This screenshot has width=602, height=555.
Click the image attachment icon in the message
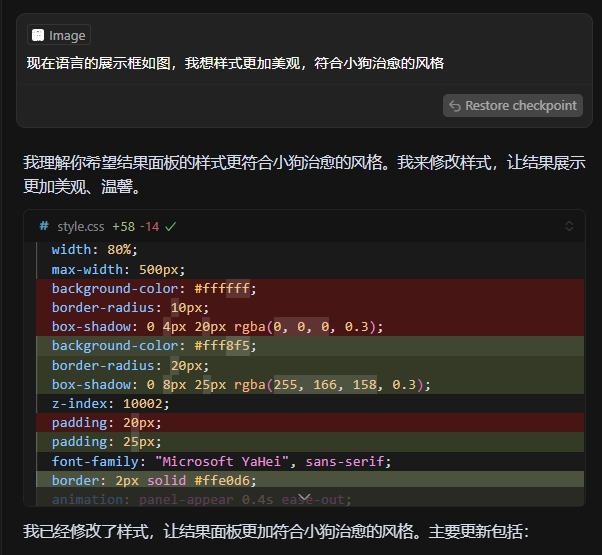coord(38,35)
